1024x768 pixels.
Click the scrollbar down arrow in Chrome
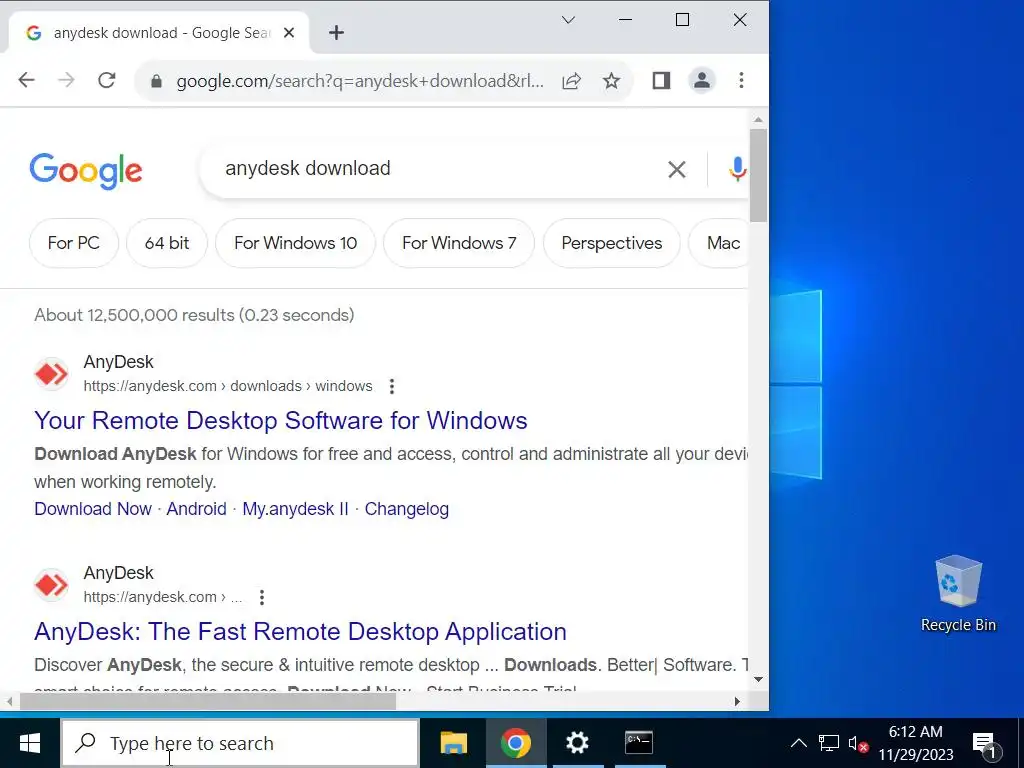tap(758, 679)
